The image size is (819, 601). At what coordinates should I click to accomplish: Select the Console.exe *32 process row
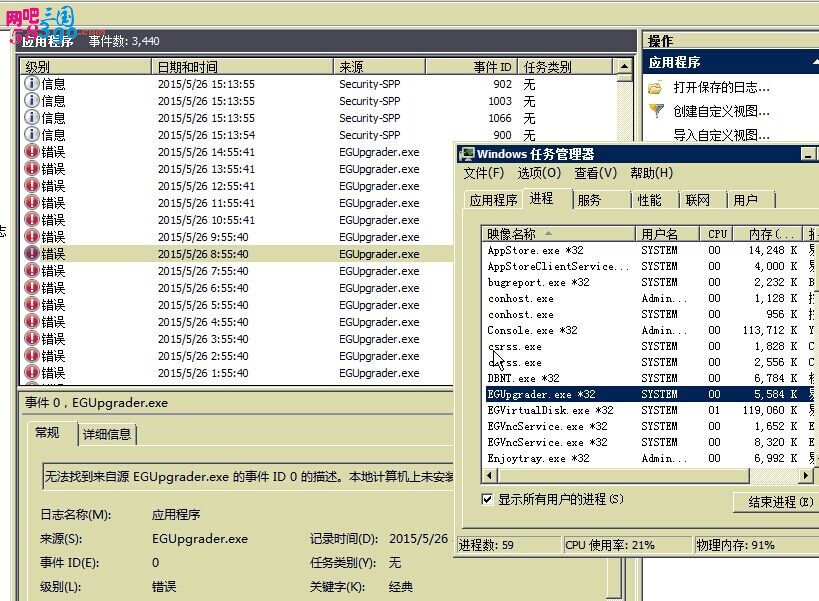(x=648, y=330)
